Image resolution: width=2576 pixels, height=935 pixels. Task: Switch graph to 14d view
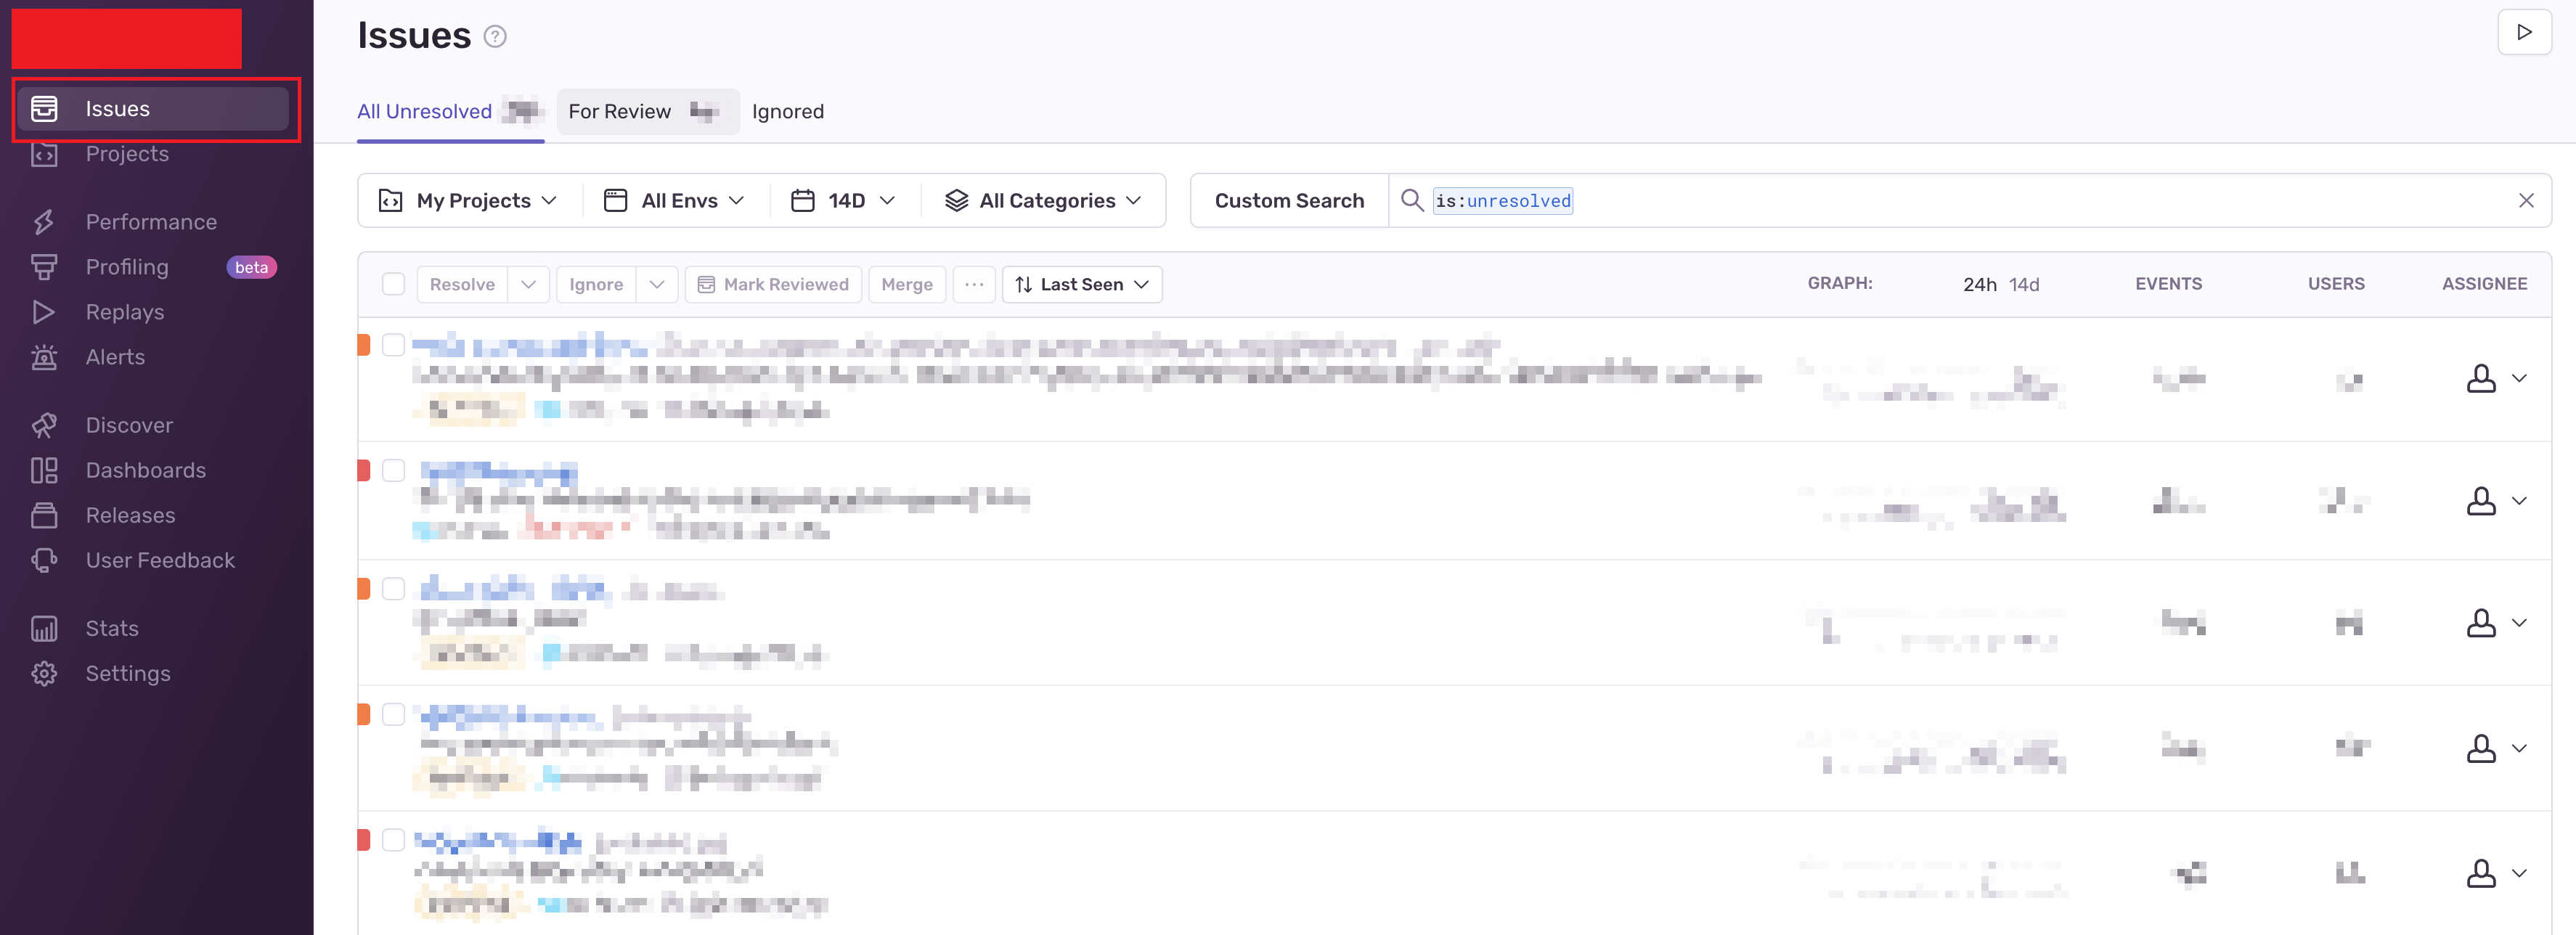[x=2024, y=284]
